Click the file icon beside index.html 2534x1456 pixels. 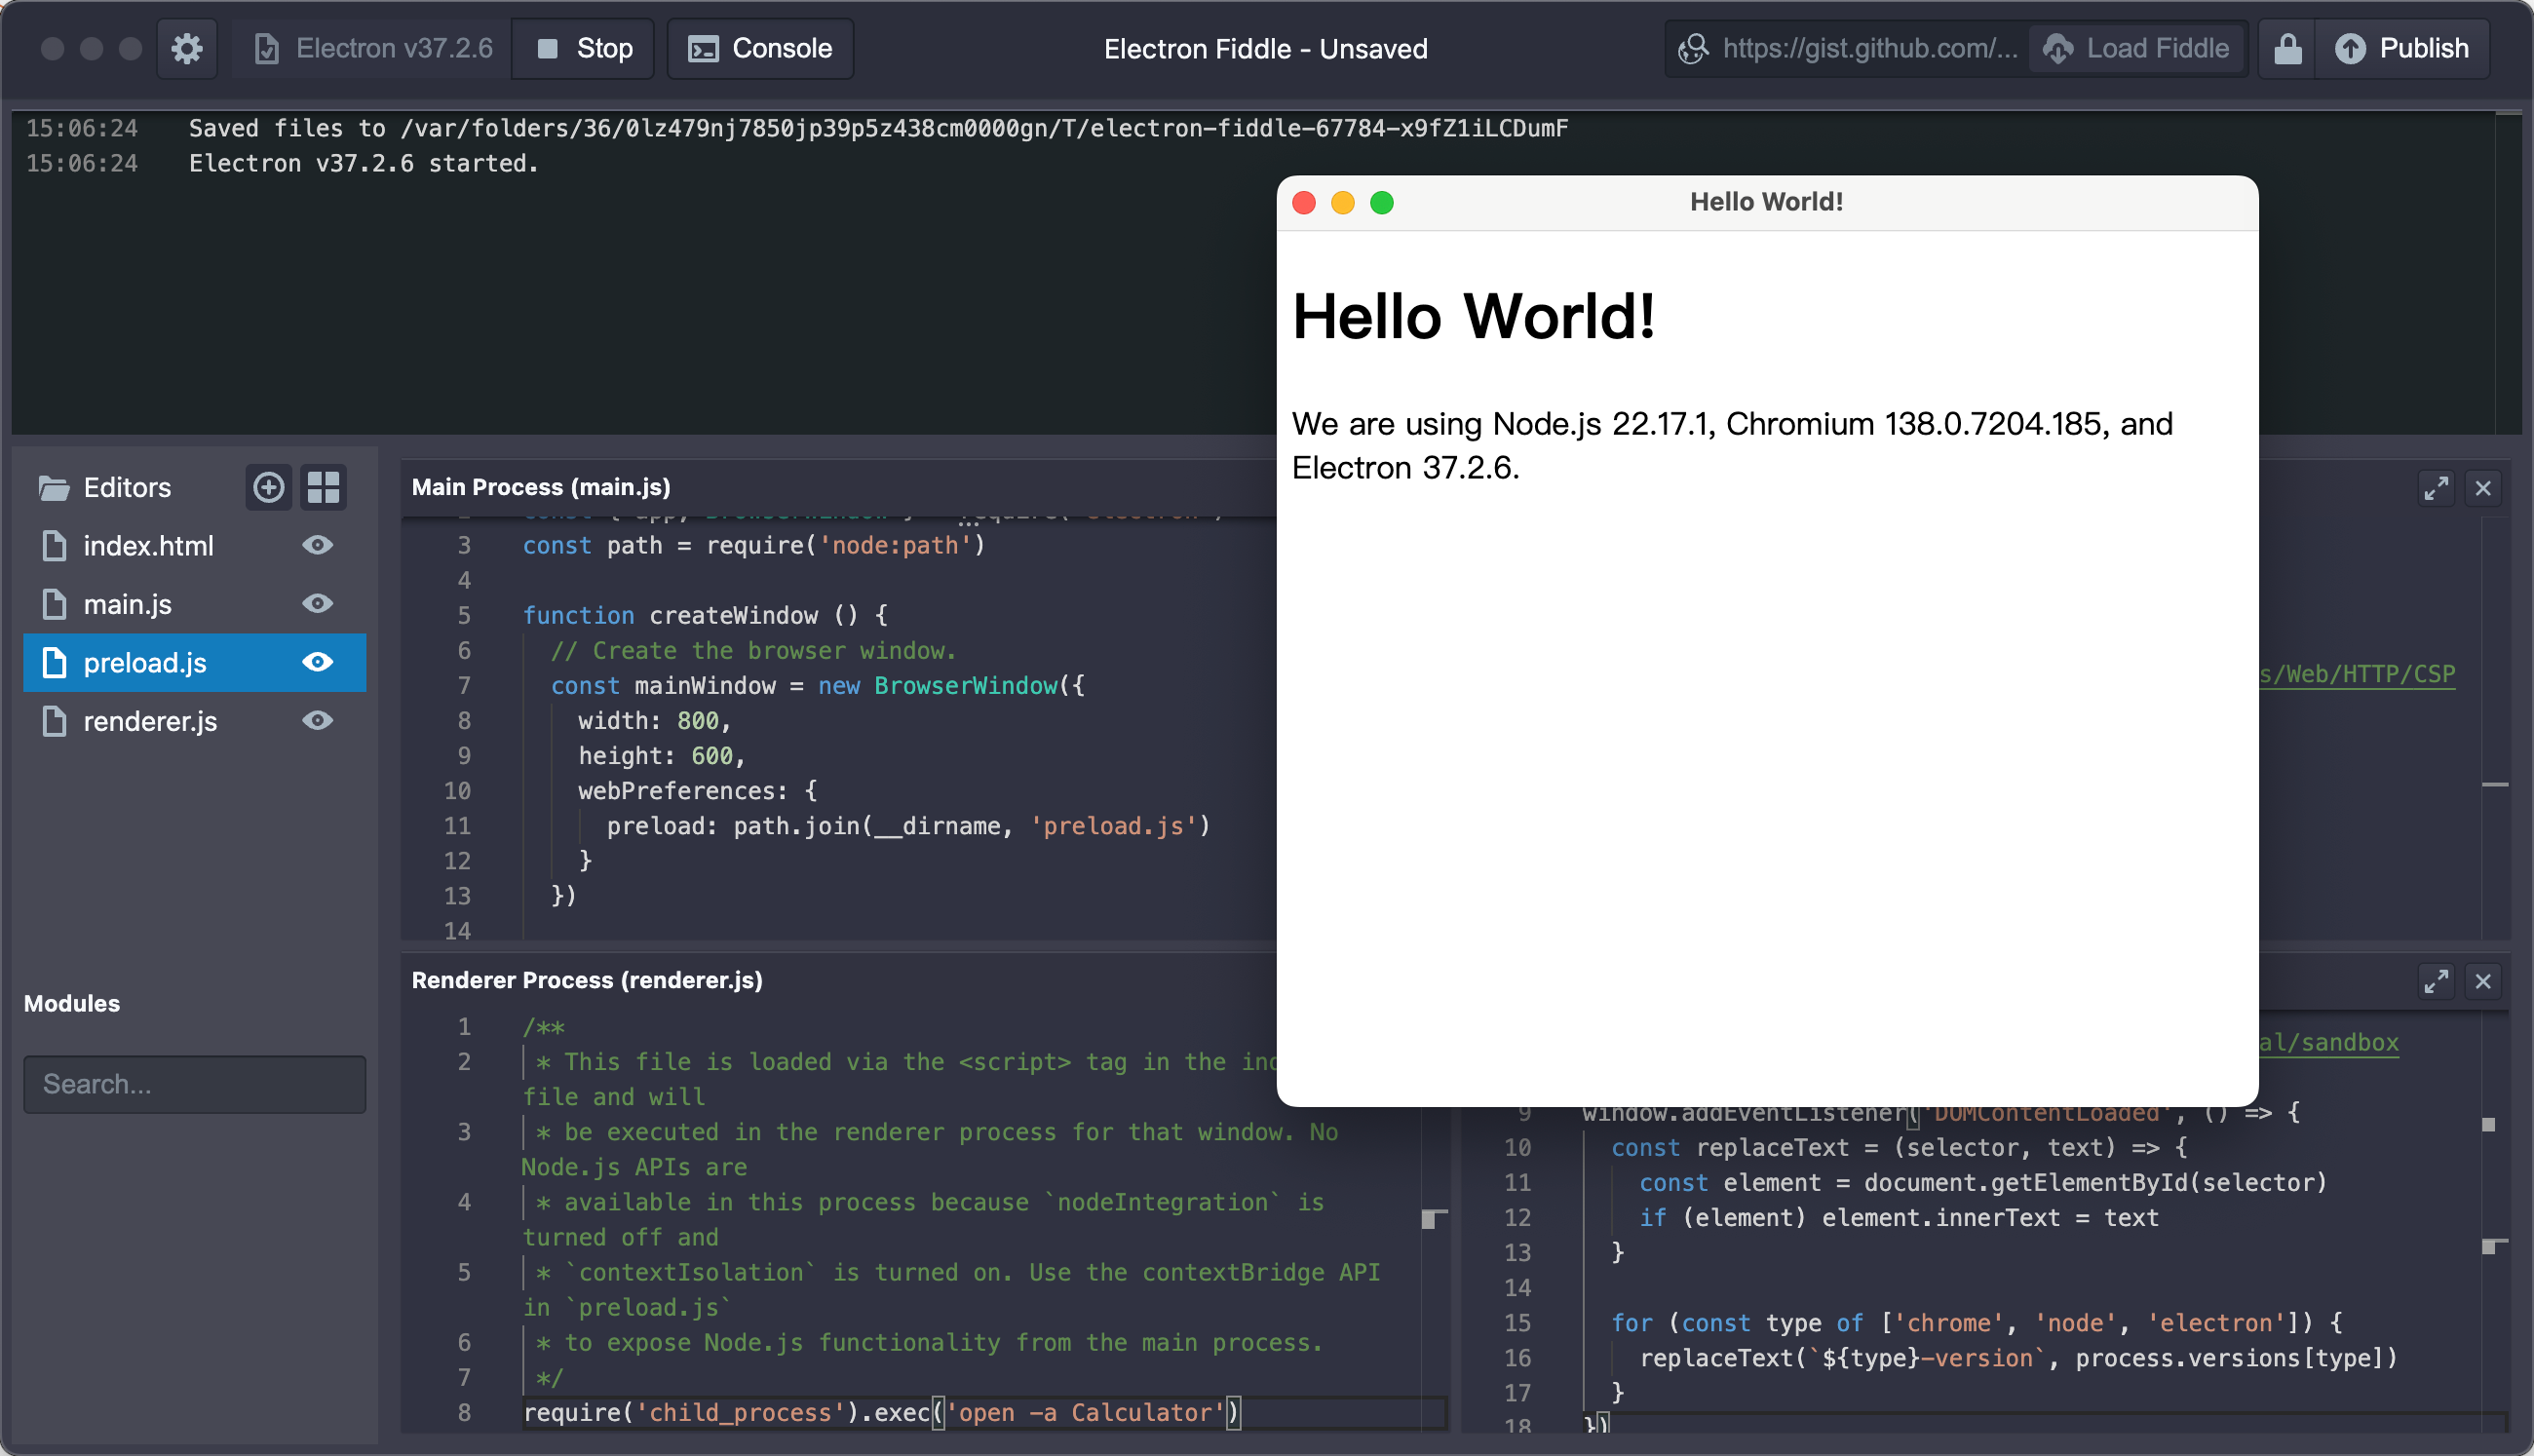tap(54, 545)
